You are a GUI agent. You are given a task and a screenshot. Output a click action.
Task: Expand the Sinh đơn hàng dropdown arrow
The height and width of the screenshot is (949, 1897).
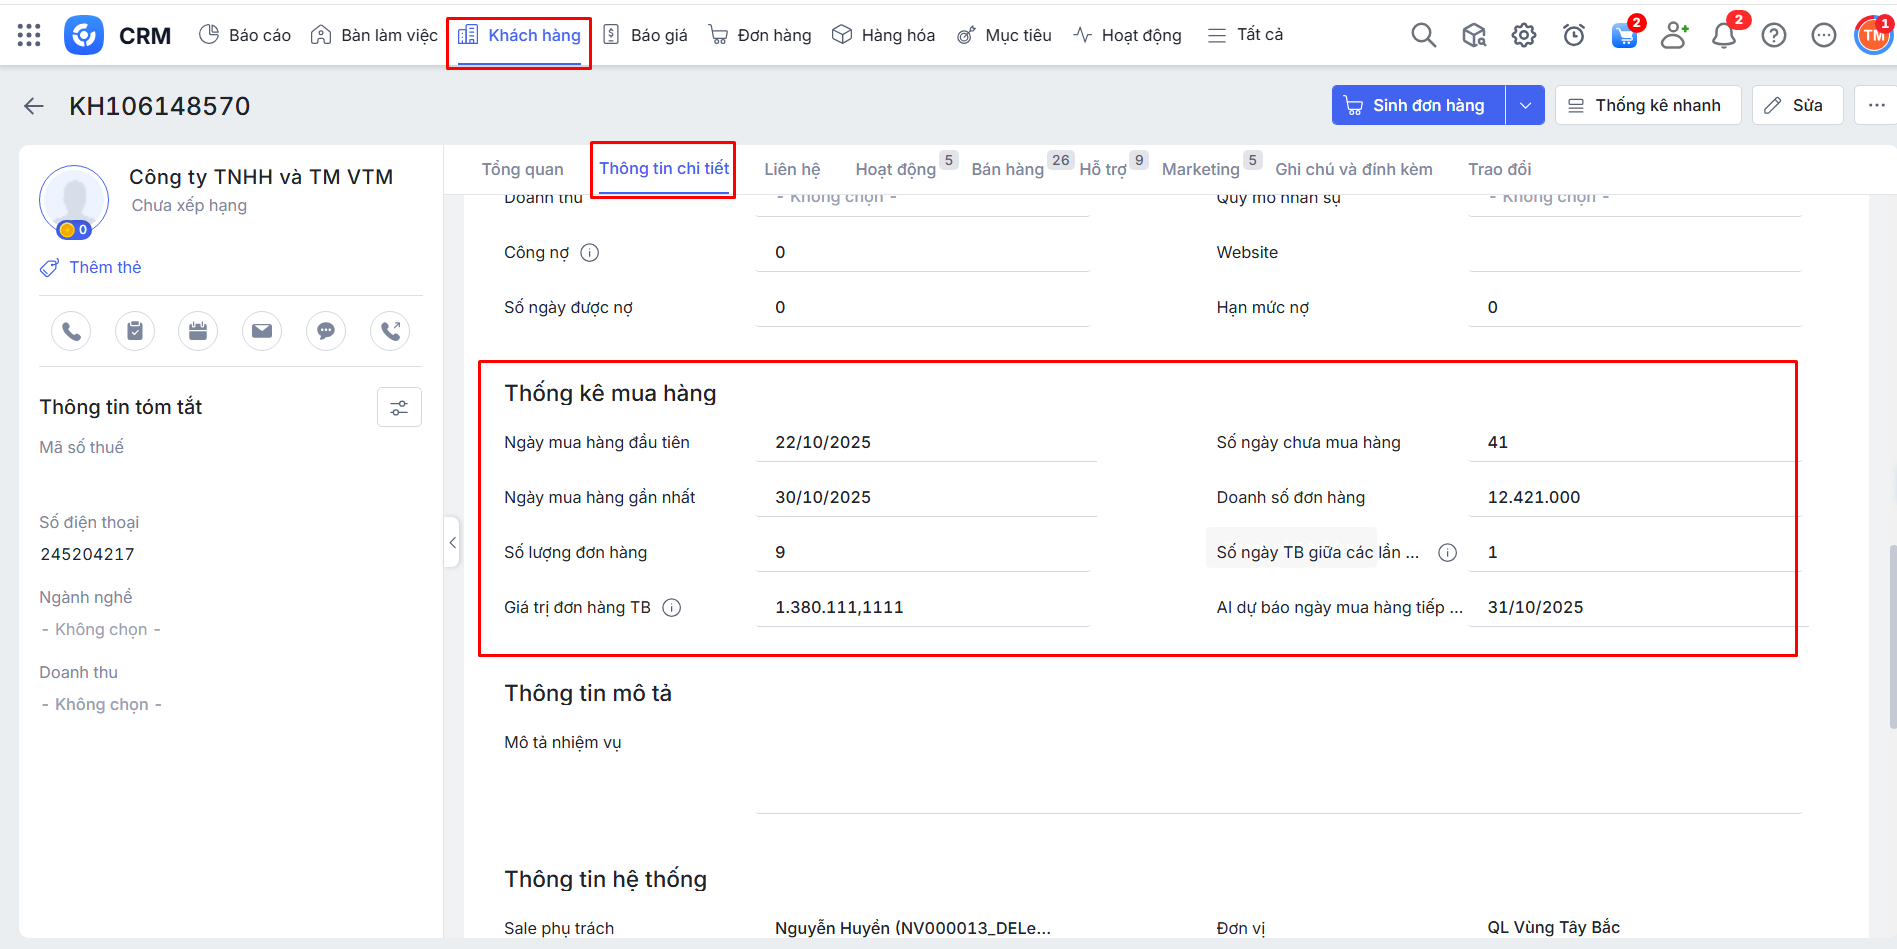[1525, 106]
